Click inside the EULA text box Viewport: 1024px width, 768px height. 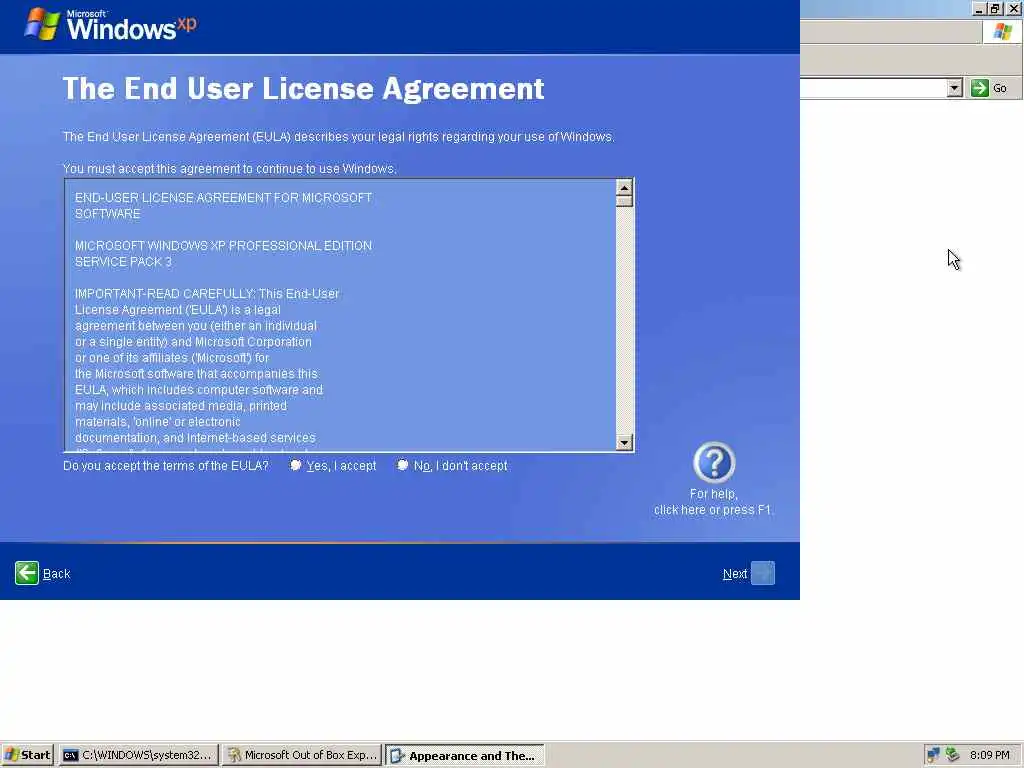(340, 315)
